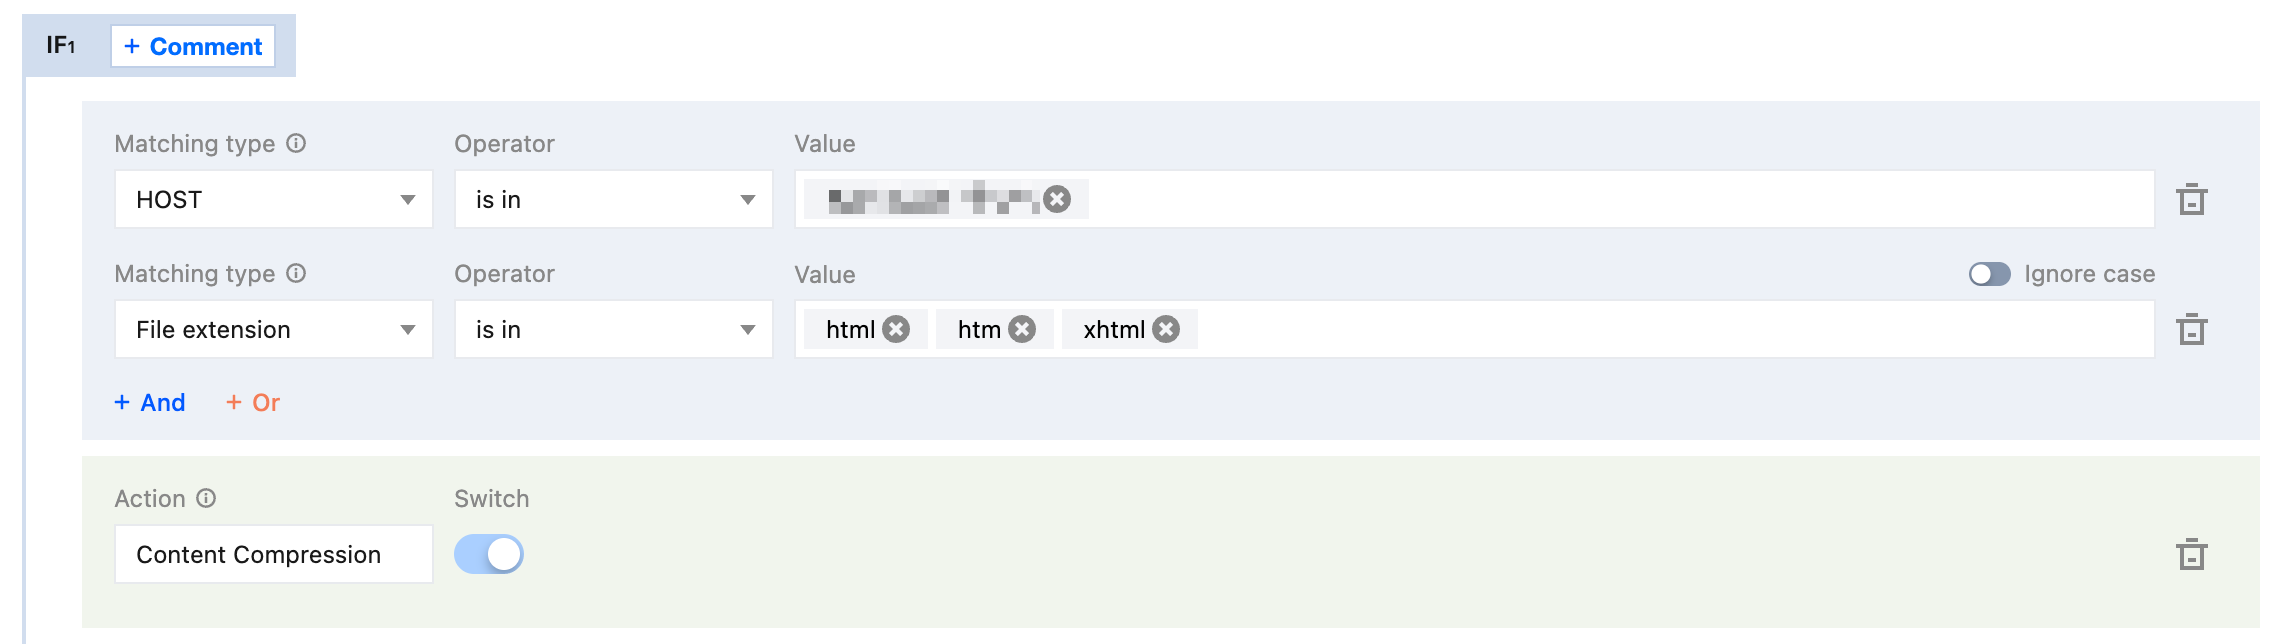Open the Action info tooltip icon
Viewport: 2276px width, 644px height.
tap(206, 498)
